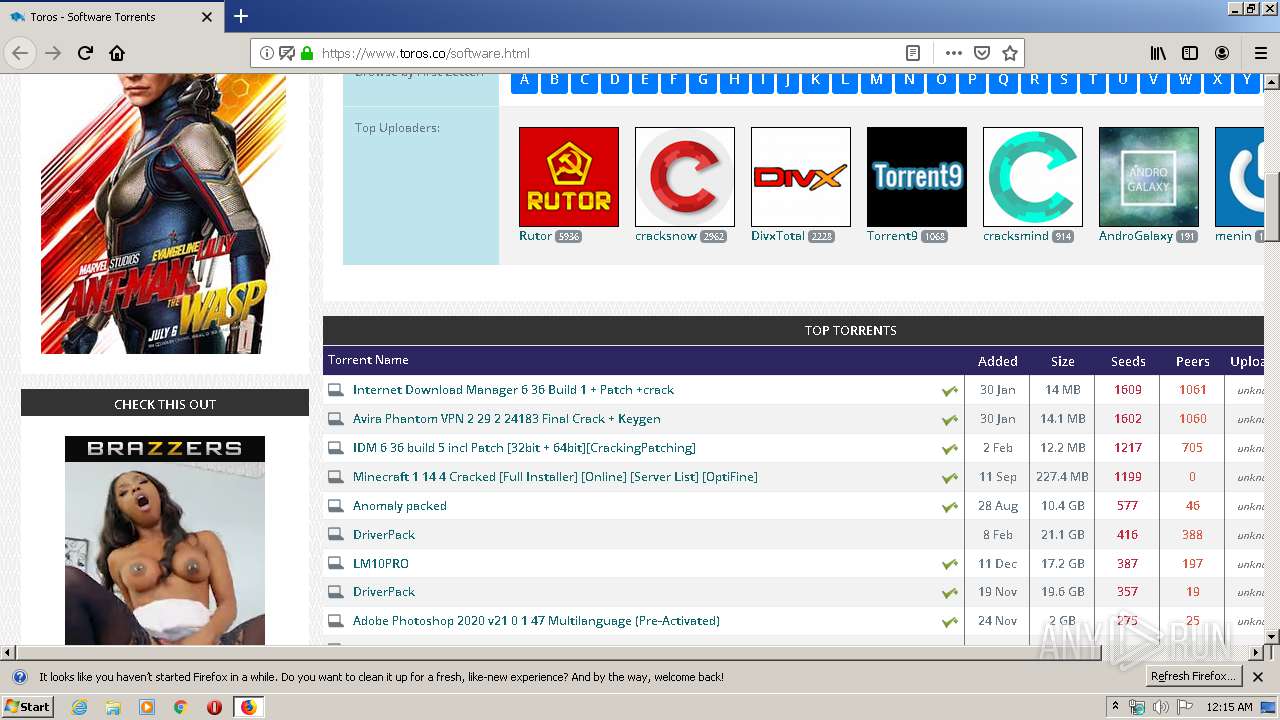This screenshot has height=720, width=1280.
Task: Launch Internet Explorer from taskbar
Action: click(79, 707)
